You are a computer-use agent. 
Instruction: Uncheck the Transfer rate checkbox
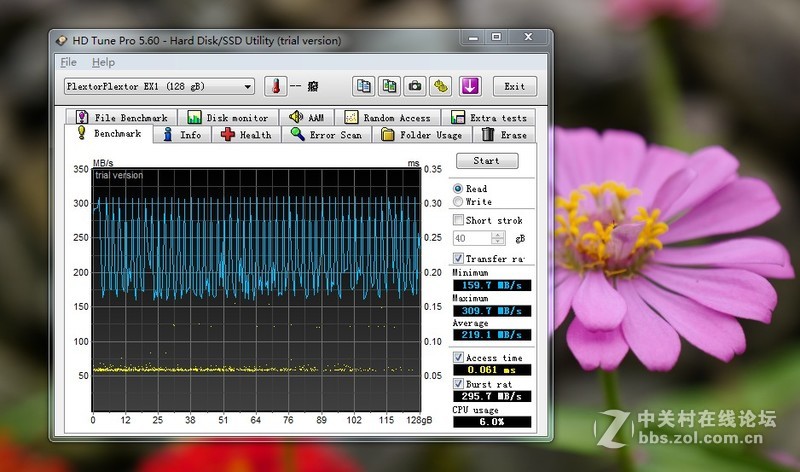pos(458,258)
